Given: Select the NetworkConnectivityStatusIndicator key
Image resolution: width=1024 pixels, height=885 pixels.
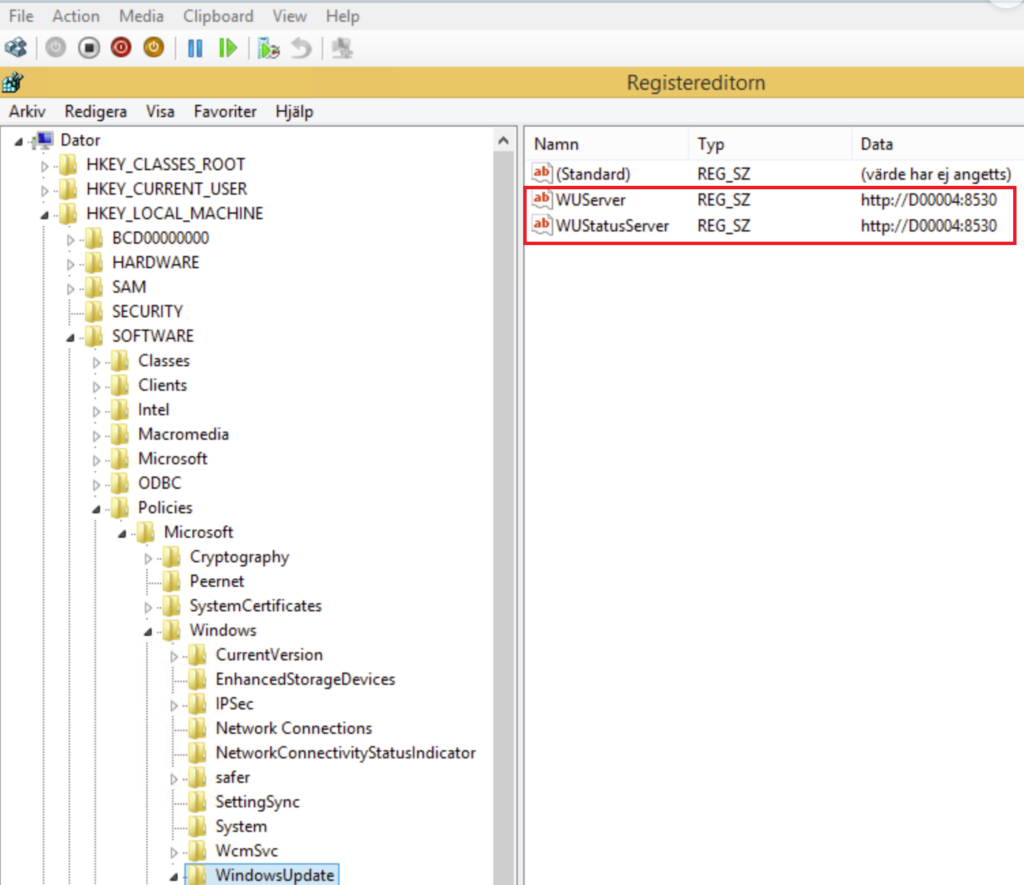Looking at the screenshot, I should point(345,753).
